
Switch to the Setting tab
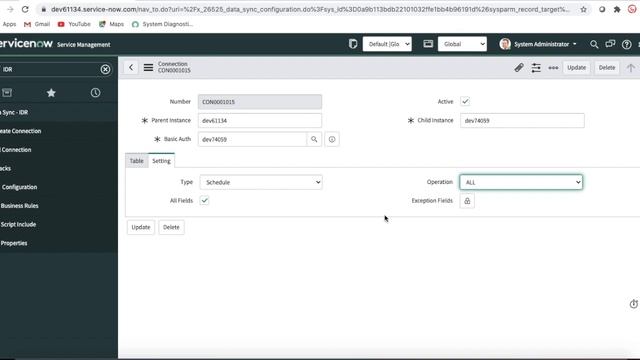(161, 160)
